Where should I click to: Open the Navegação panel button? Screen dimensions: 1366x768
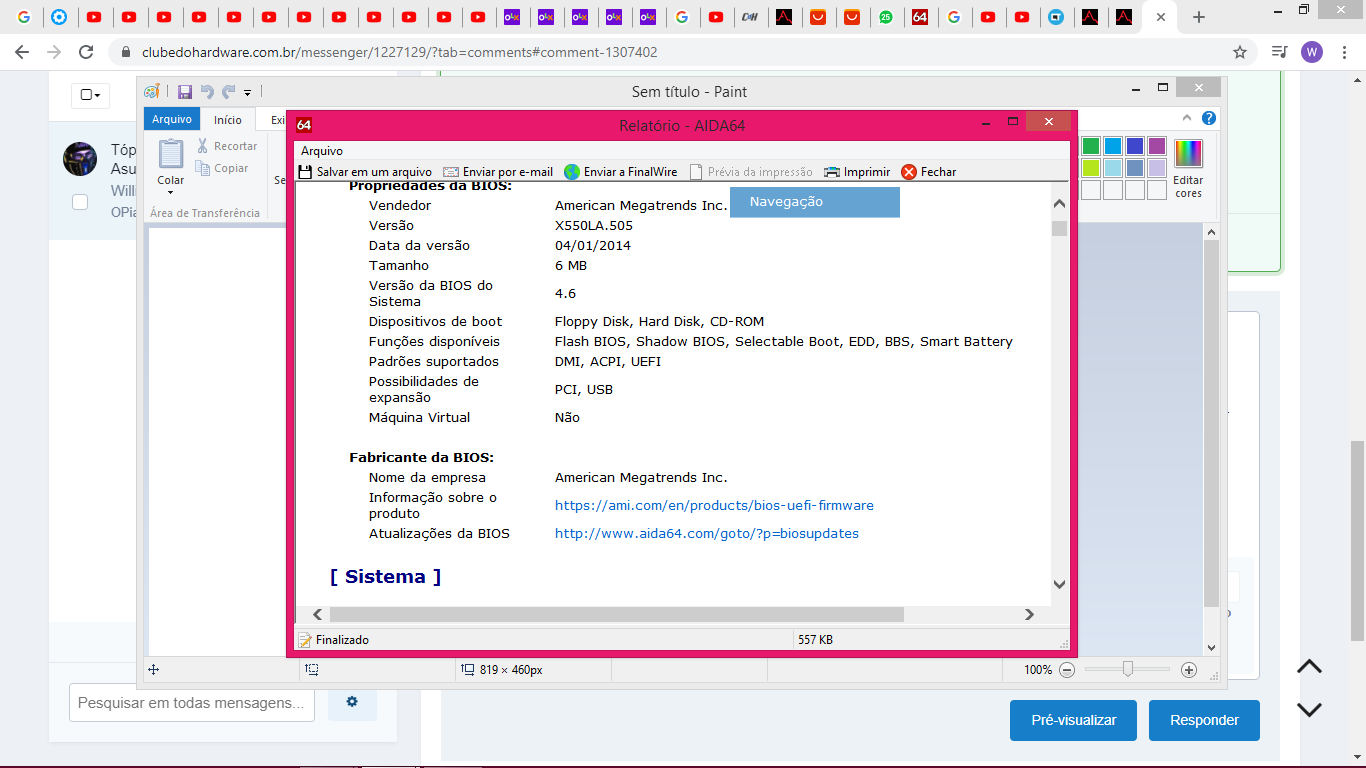(x=815, y=202)
